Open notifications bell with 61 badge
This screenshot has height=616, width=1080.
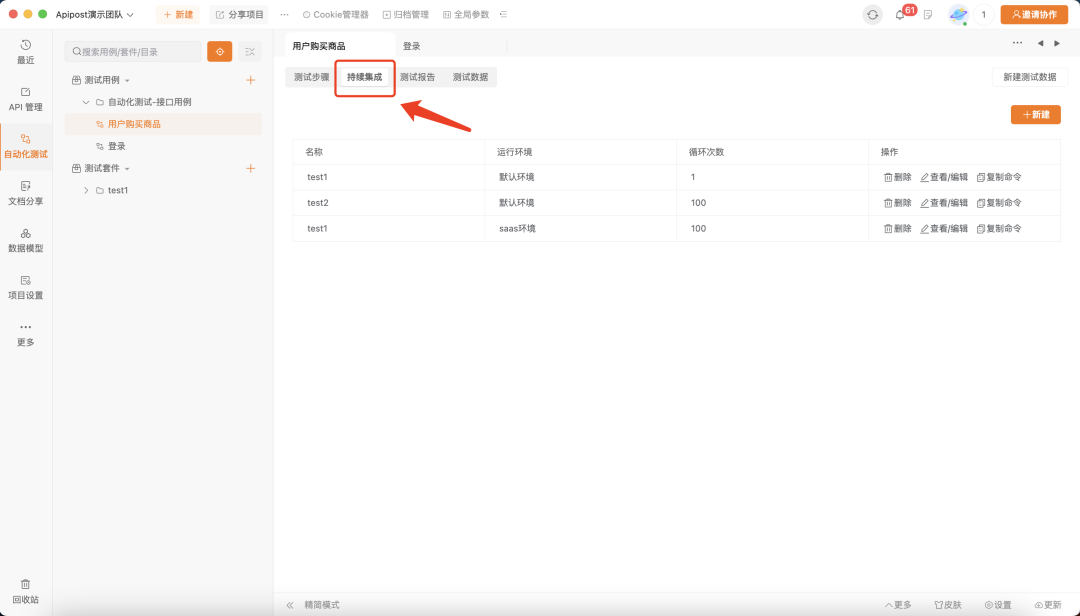click(900, 14)
